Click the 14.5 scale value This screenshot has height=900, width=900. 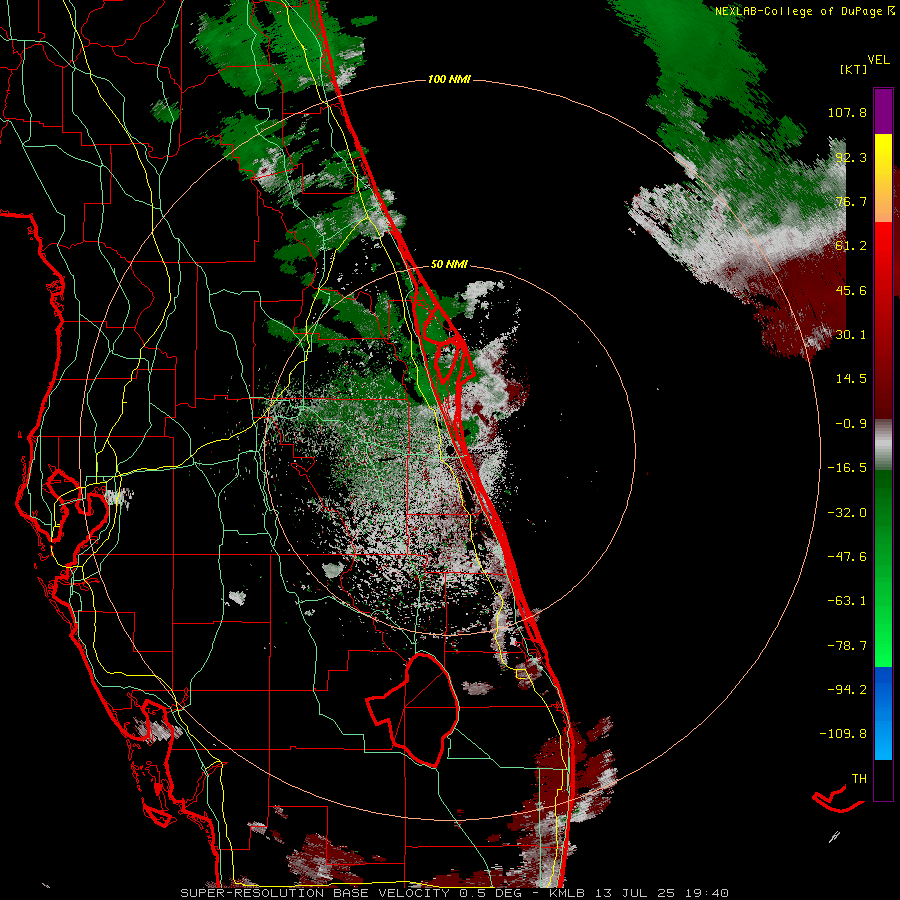pos(851,379)
